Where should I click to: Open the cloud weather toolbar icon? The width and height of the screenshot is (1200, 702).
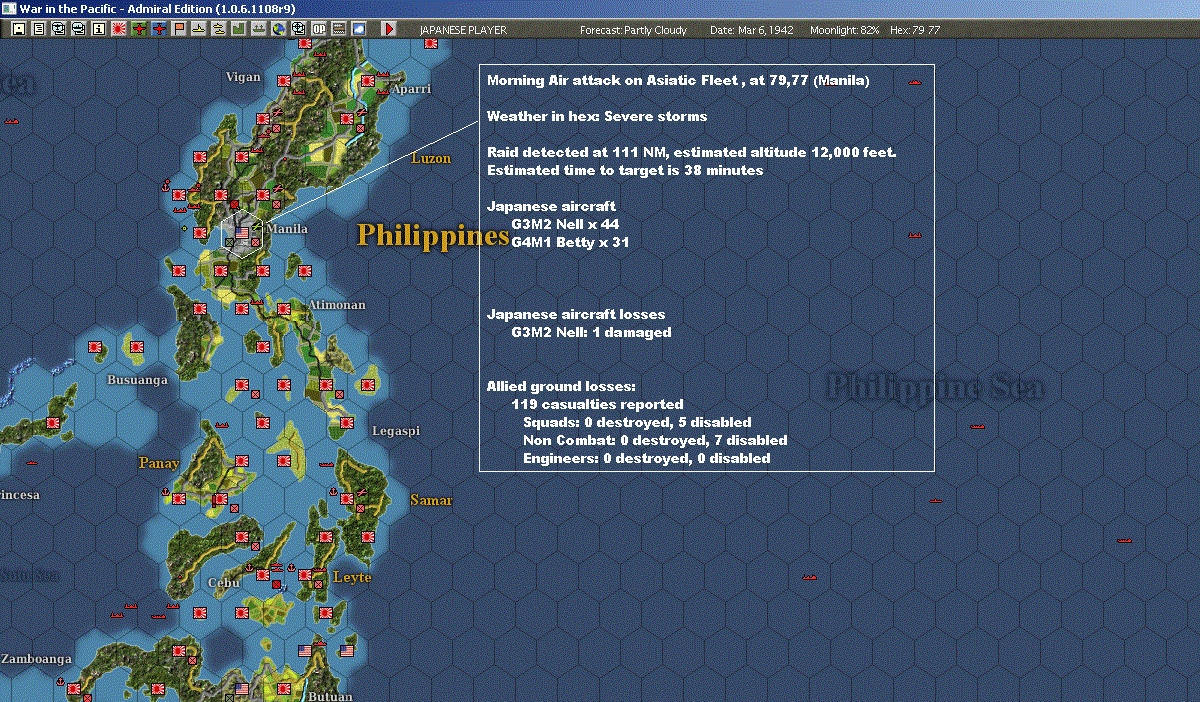pyautogui.click(x=358, y=30)
